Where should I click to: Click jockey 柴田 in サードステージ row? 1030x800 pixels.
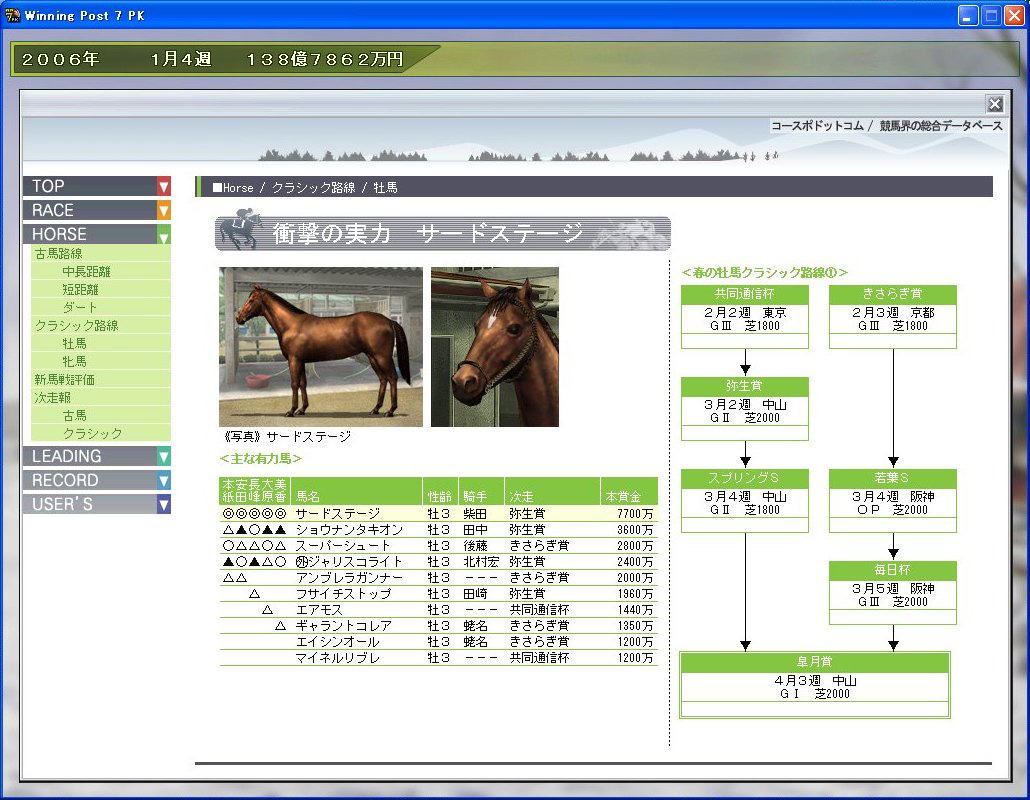475,514
